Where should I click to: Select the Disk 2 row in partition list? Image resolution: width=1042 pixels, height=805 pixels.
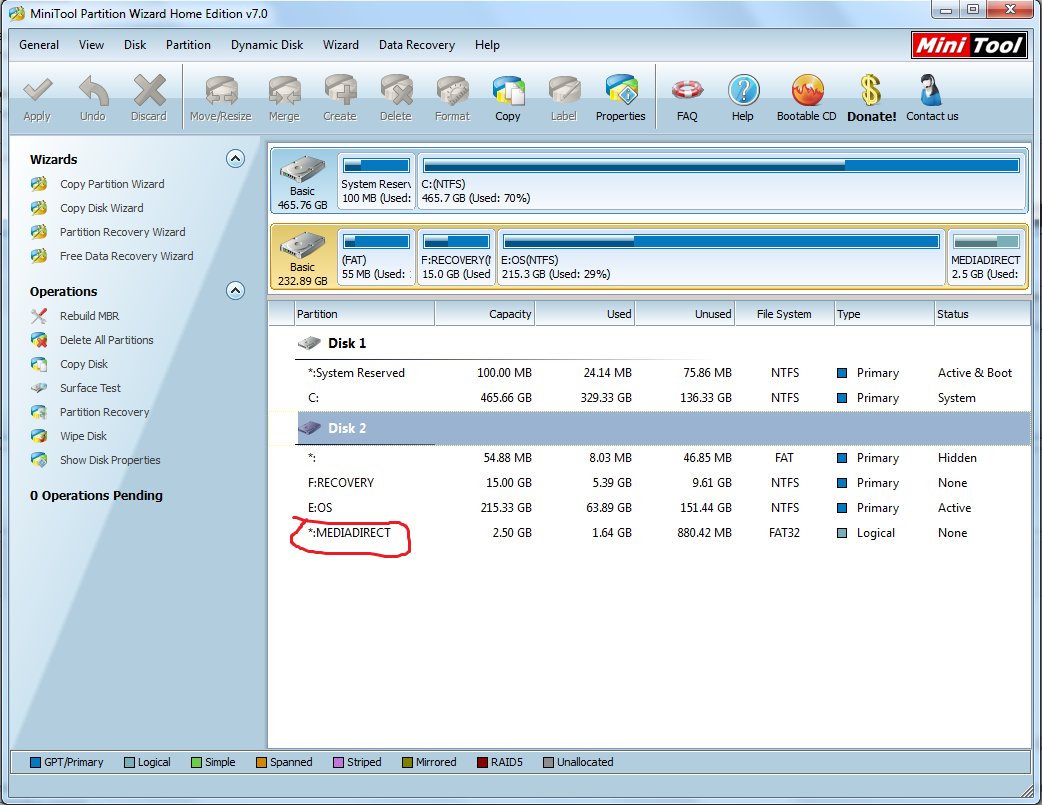649,428
